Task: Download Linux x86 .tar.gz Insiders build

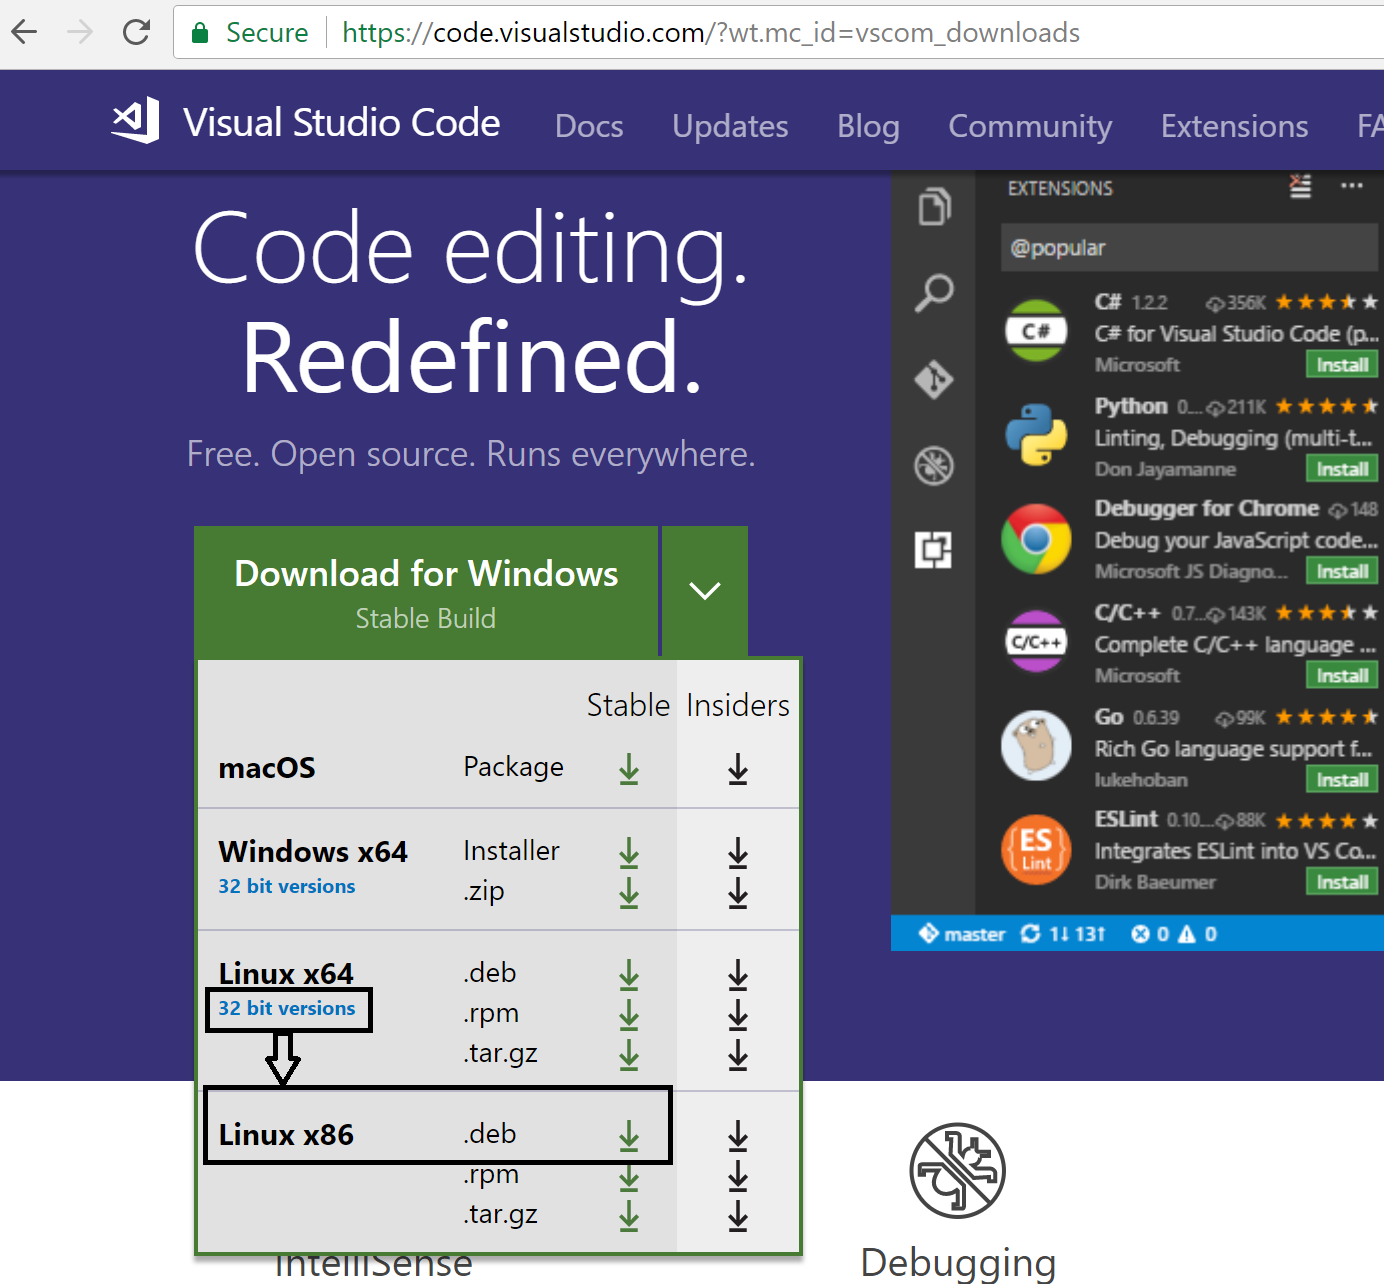Action: [x=738, y=1216]
